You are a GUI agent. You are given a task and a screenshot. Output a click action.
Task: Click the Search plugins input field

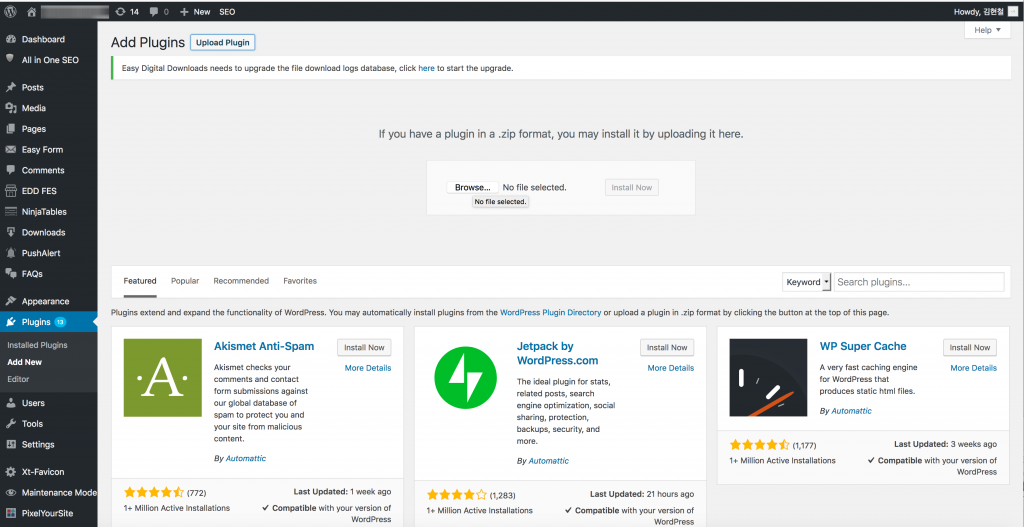tap(919, 282)
